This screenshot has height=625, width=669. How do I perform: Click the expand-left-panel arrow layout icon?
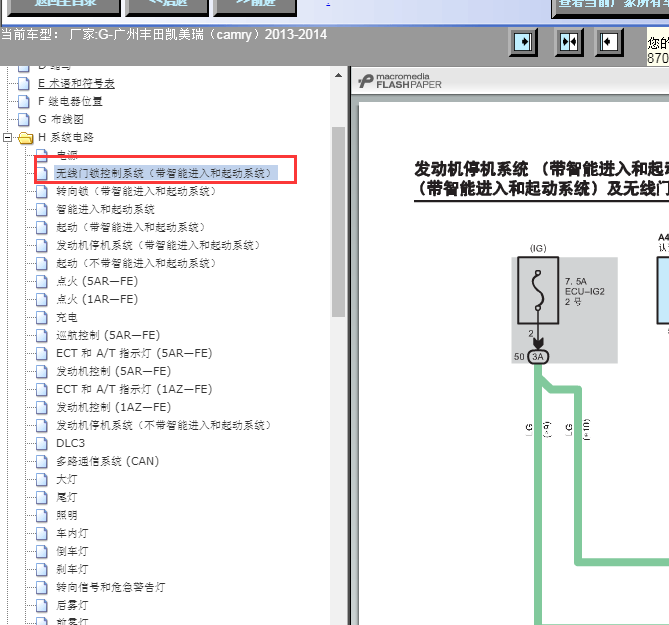[523, 42]
